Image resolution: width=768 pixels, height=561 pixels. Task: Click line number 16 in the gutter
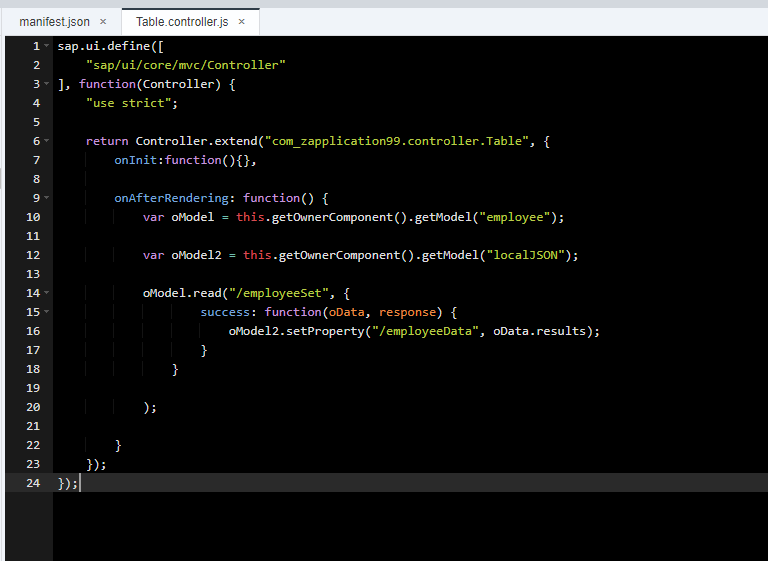point(33,331)
